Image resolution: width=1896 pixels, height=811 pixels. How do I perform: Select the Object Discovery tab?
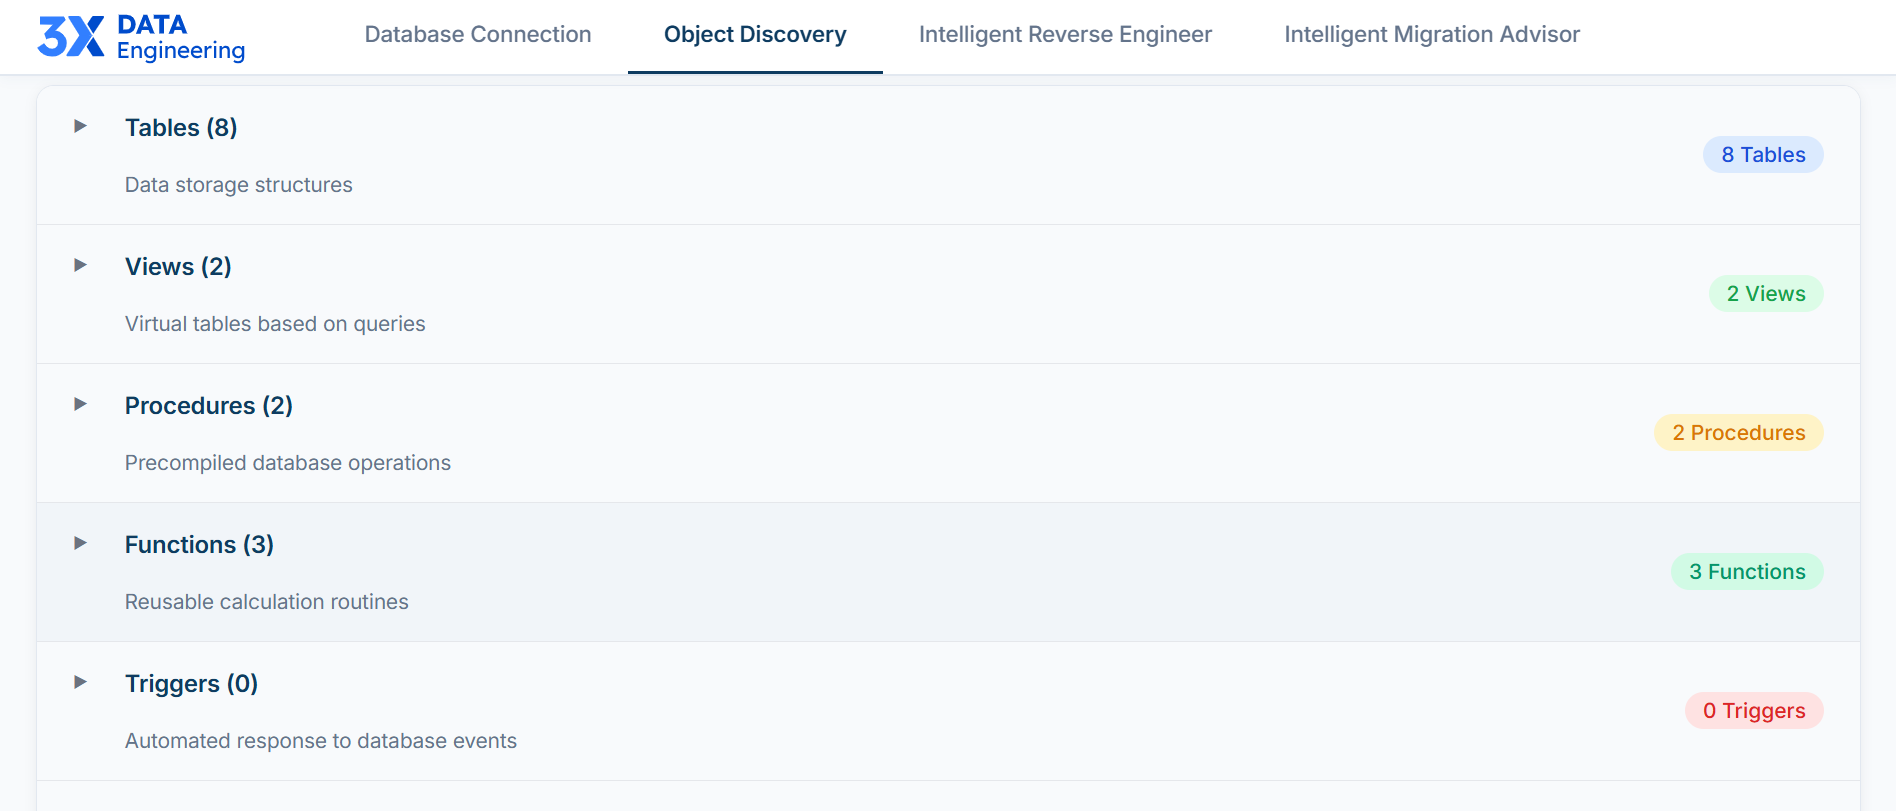755,35
